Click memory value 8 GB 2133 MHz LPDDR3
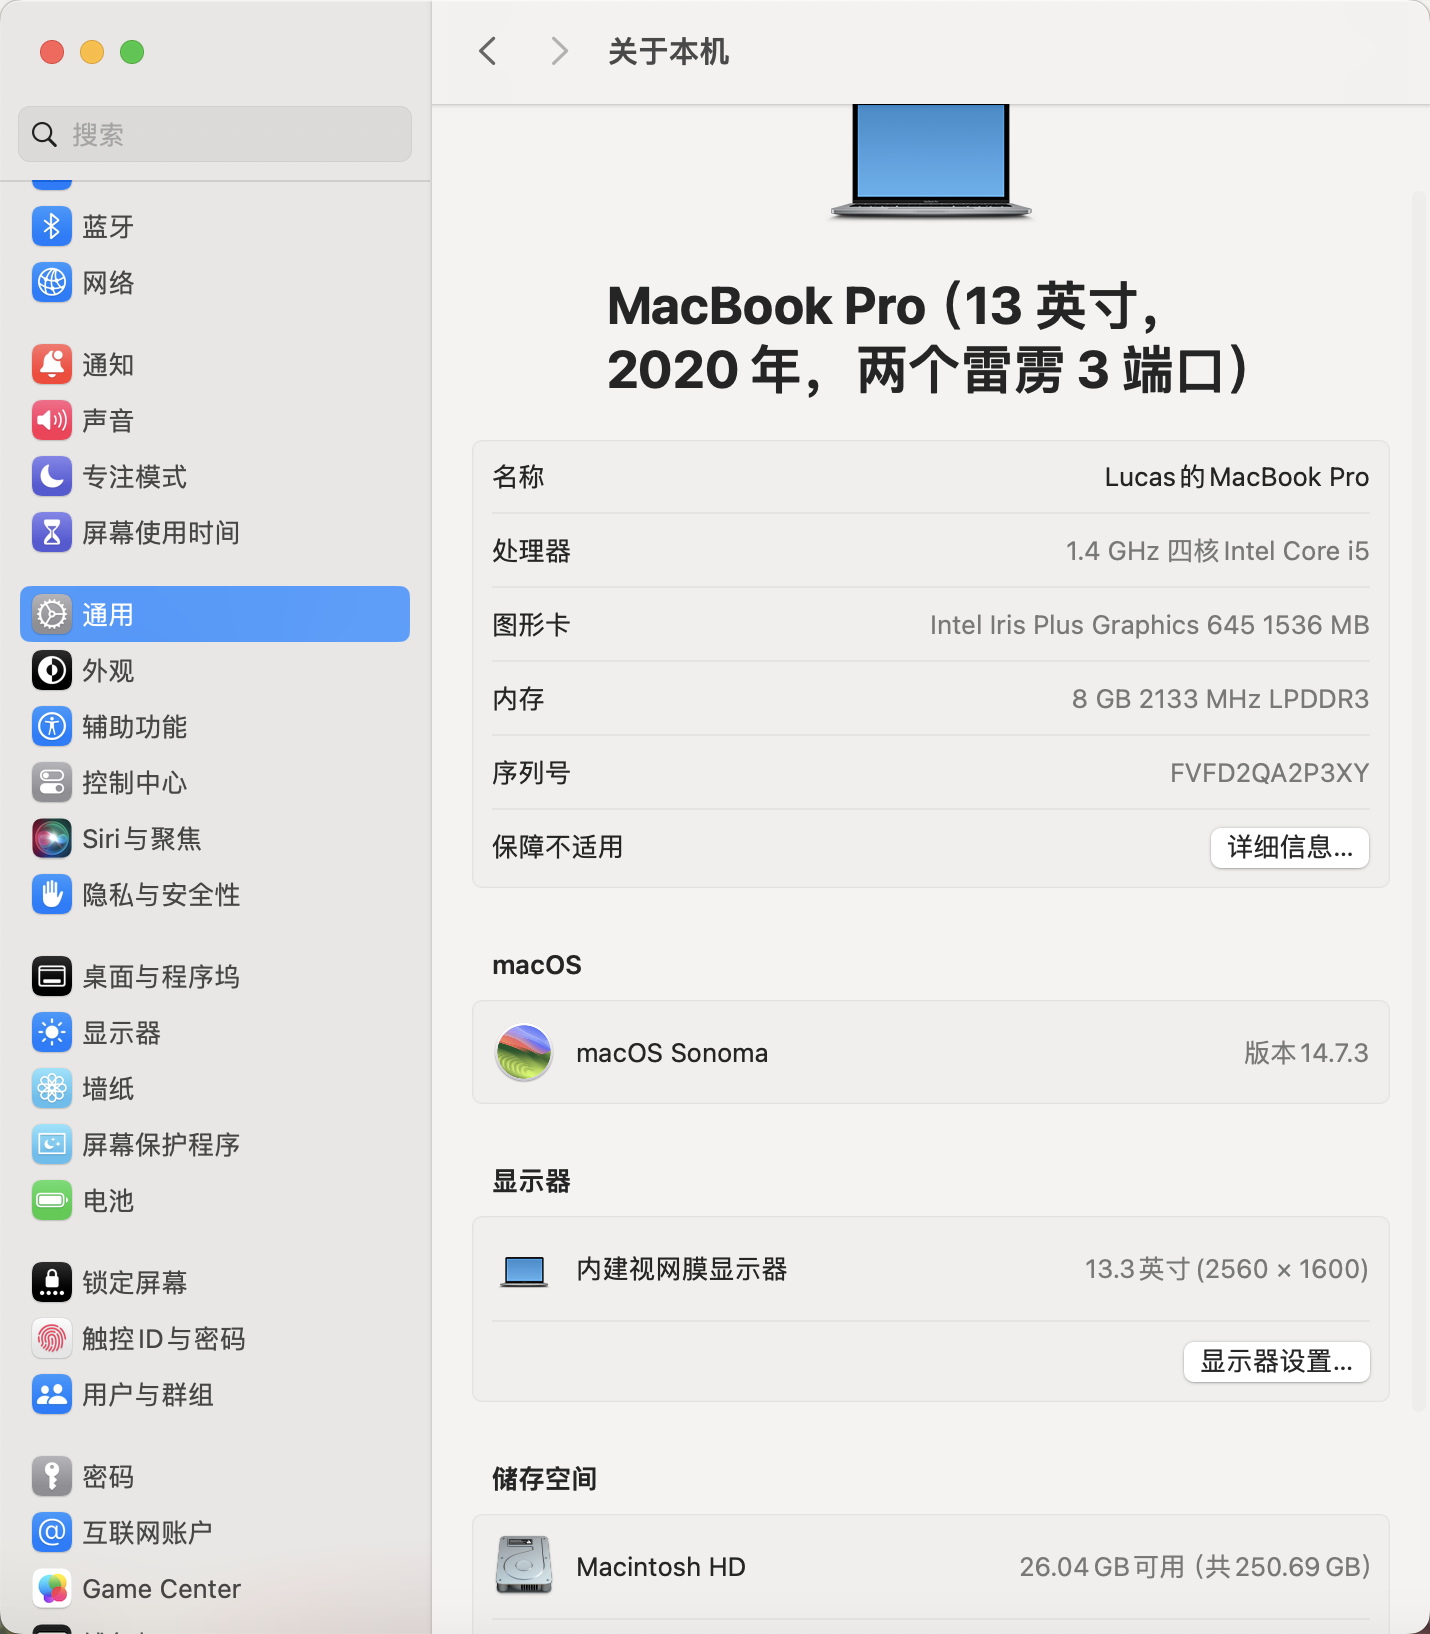 pos(1220,699)
